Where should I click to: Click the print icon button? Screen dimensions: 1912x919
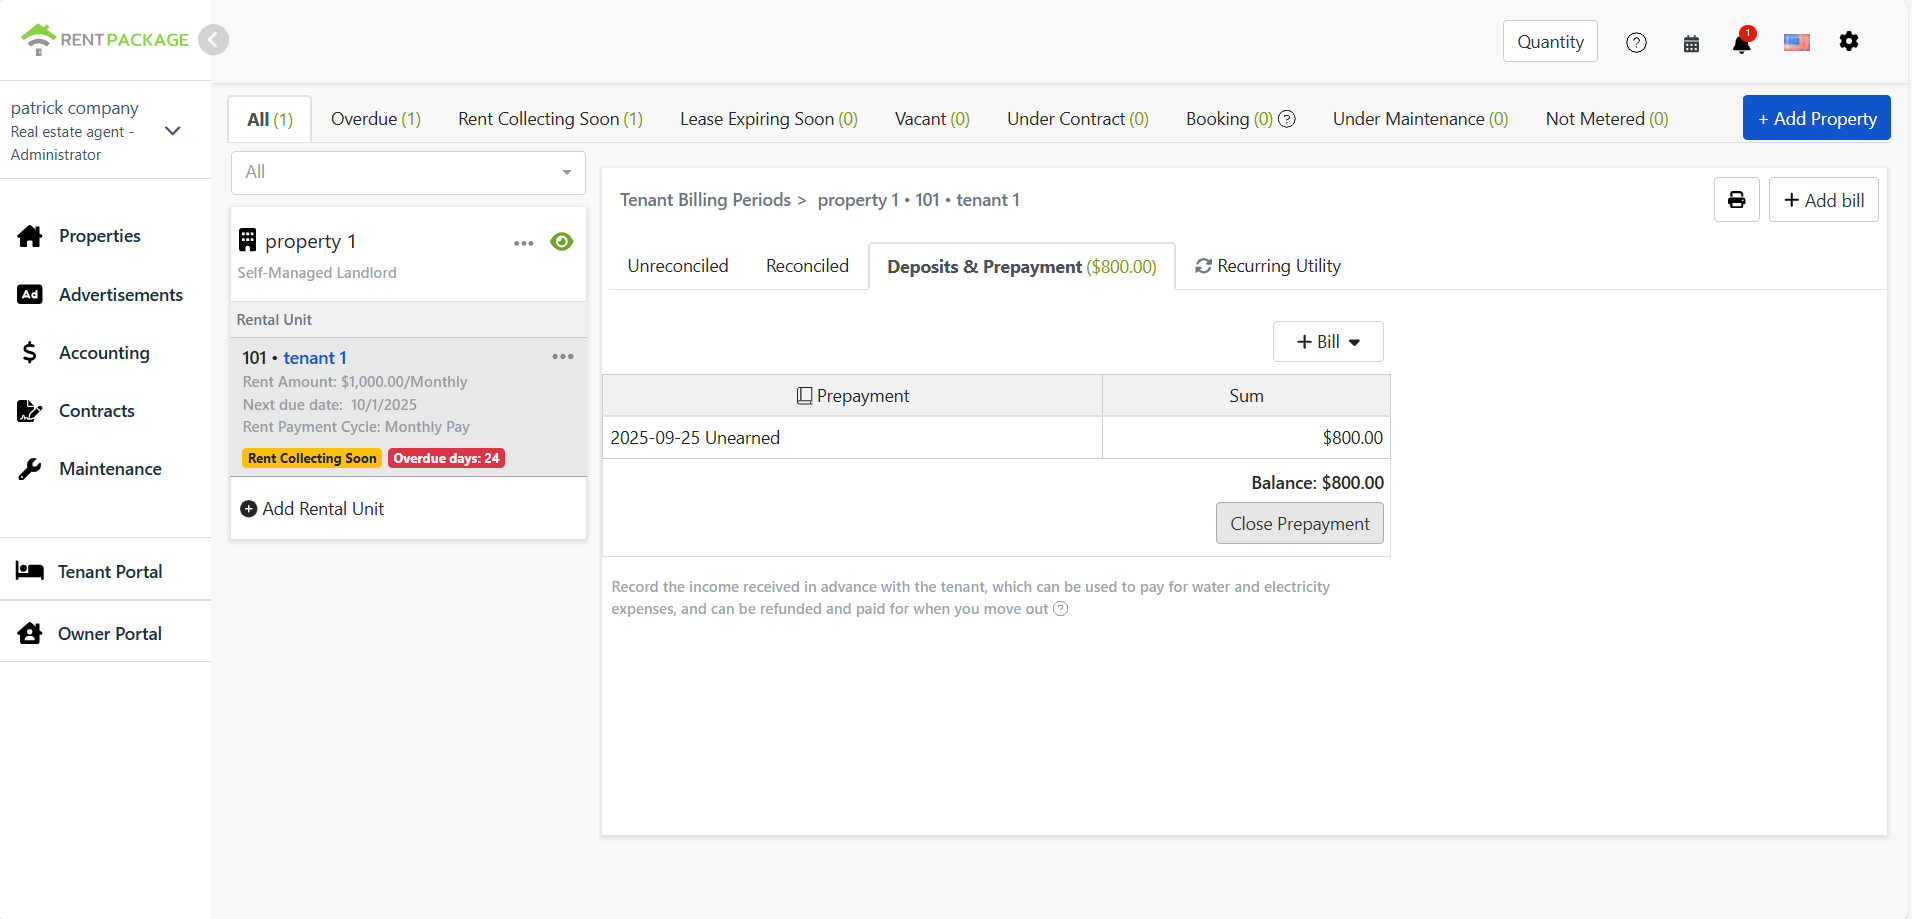(x=1736, y=200)
